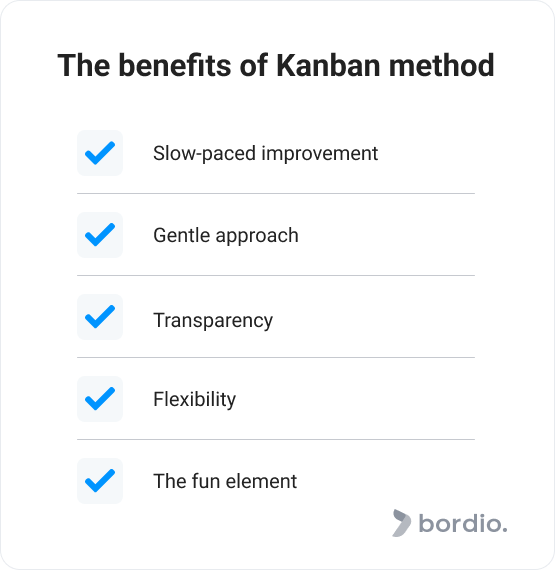Select the Slow-paced improvement label

[x=265, y=153]
